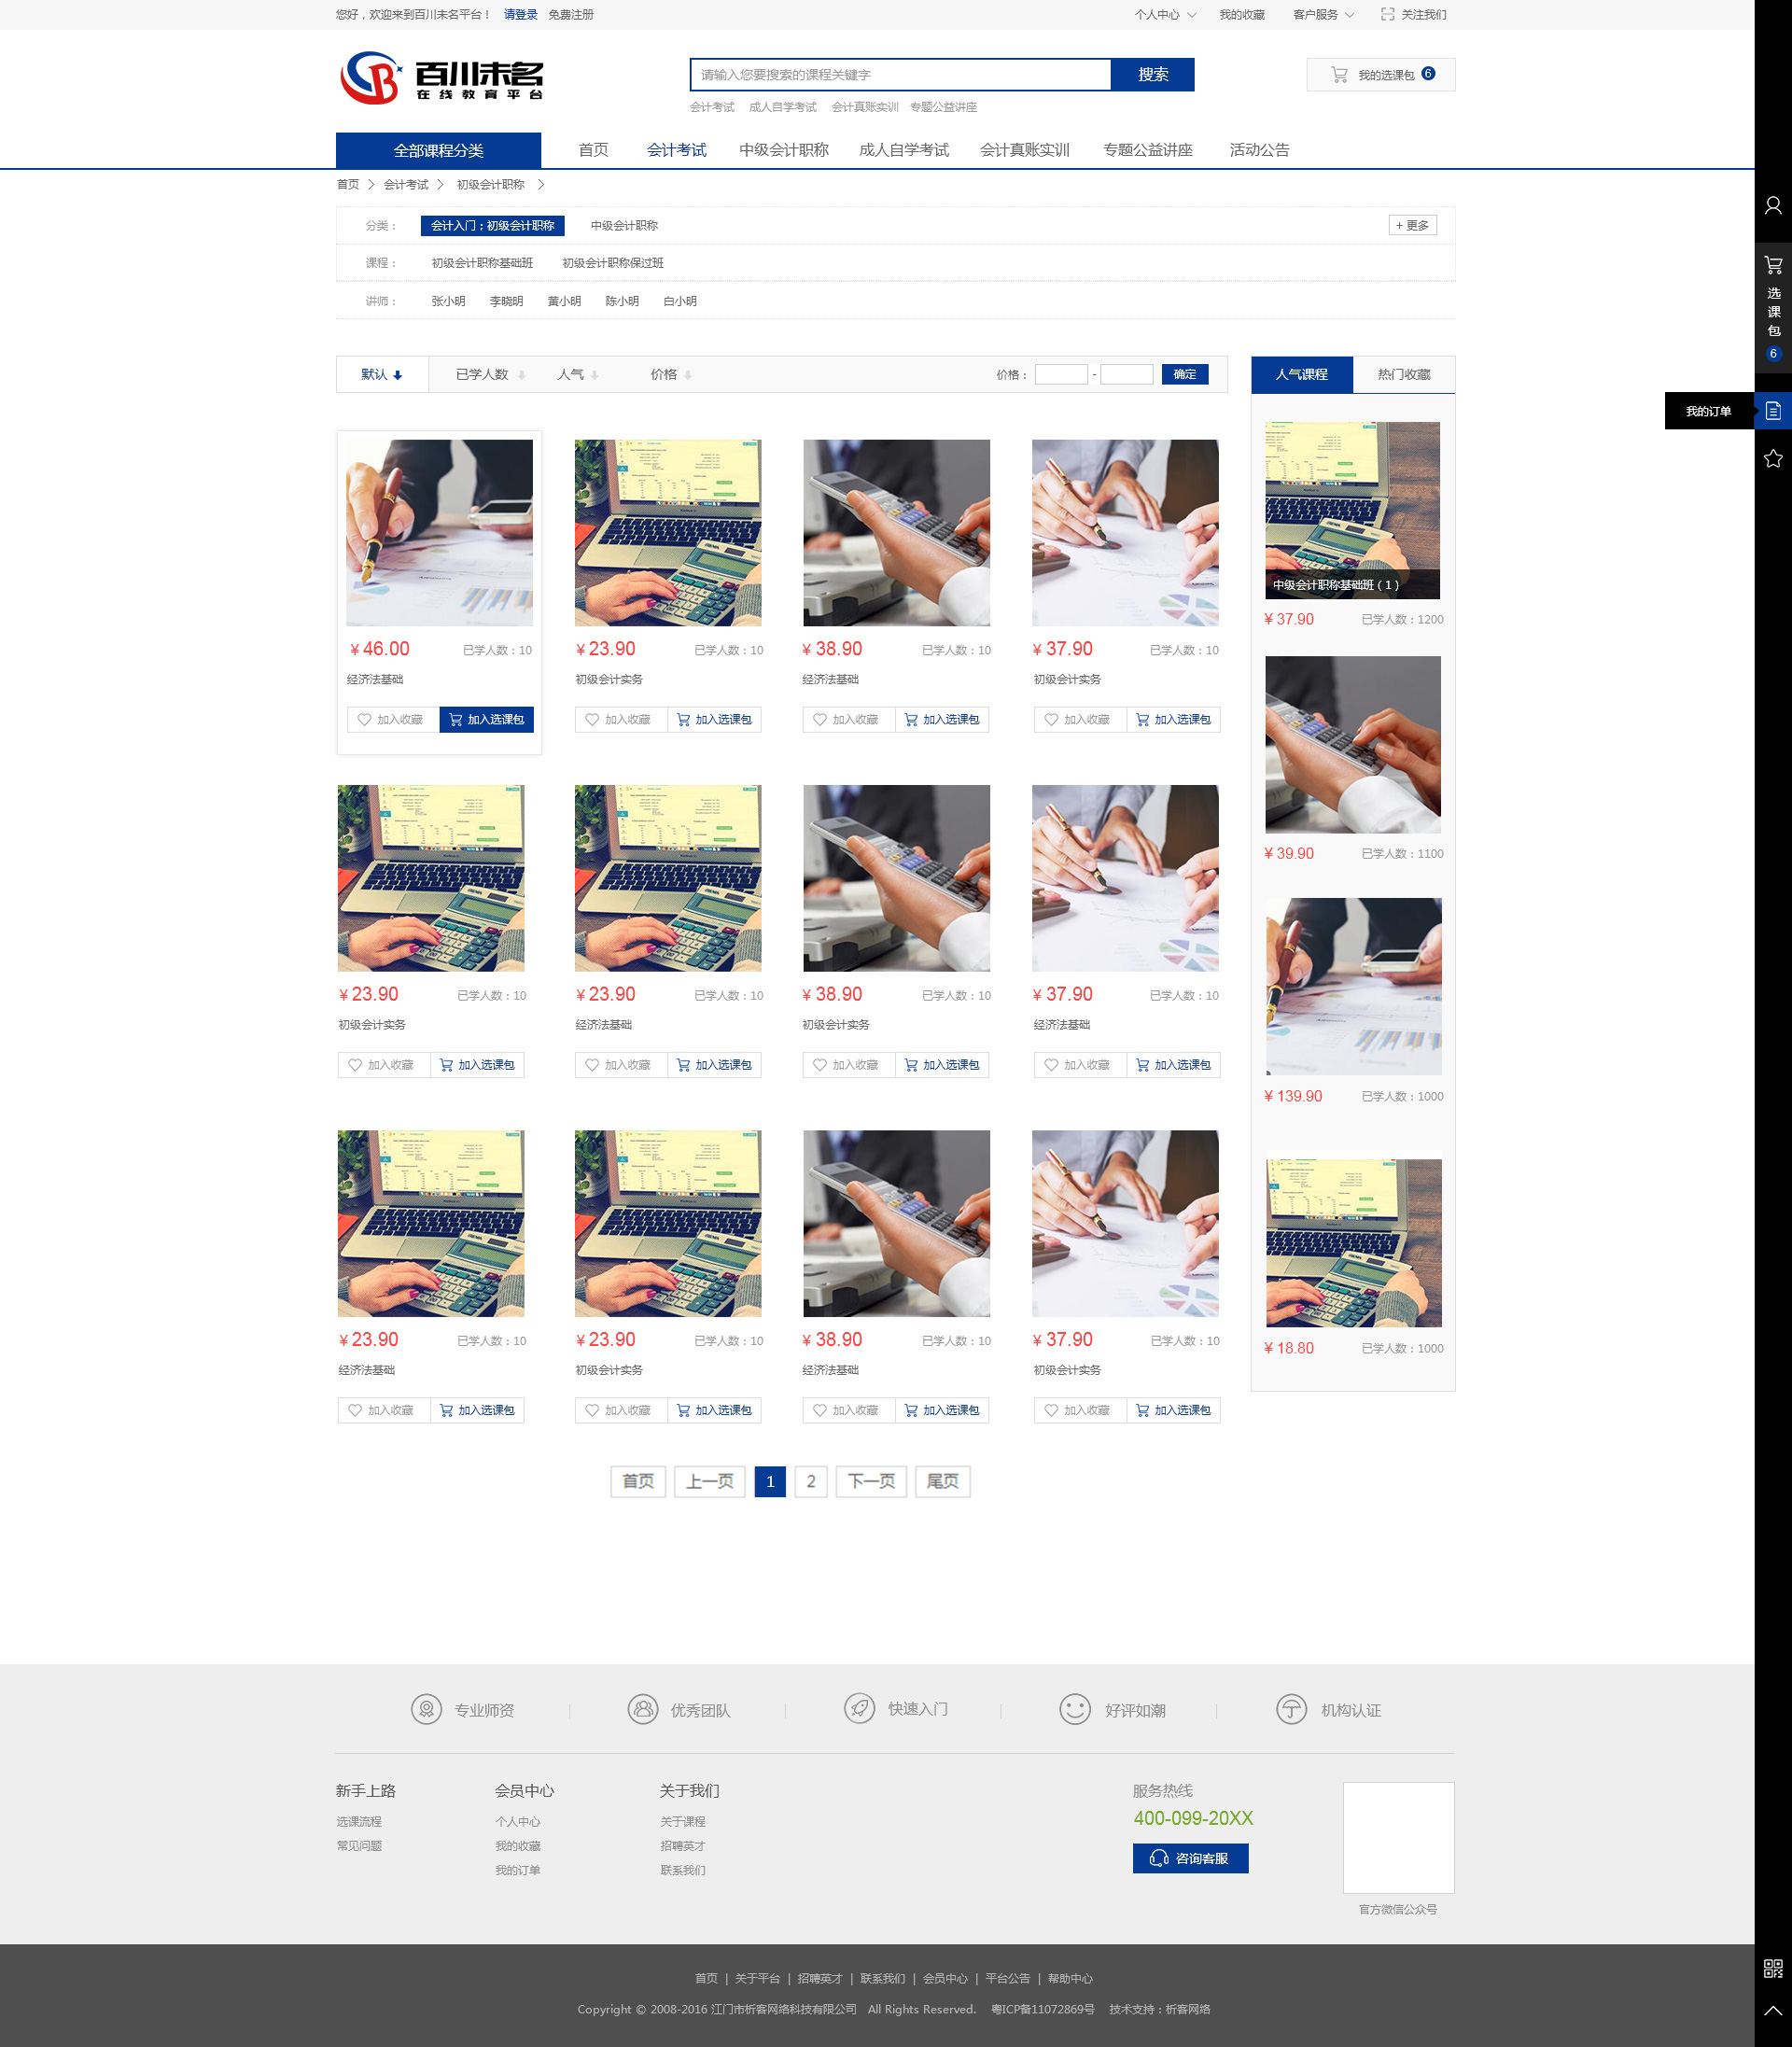Click the user profile icon in right sidebar
This screenshot has height=2047, width=1792.
(x=1772, y=206)
